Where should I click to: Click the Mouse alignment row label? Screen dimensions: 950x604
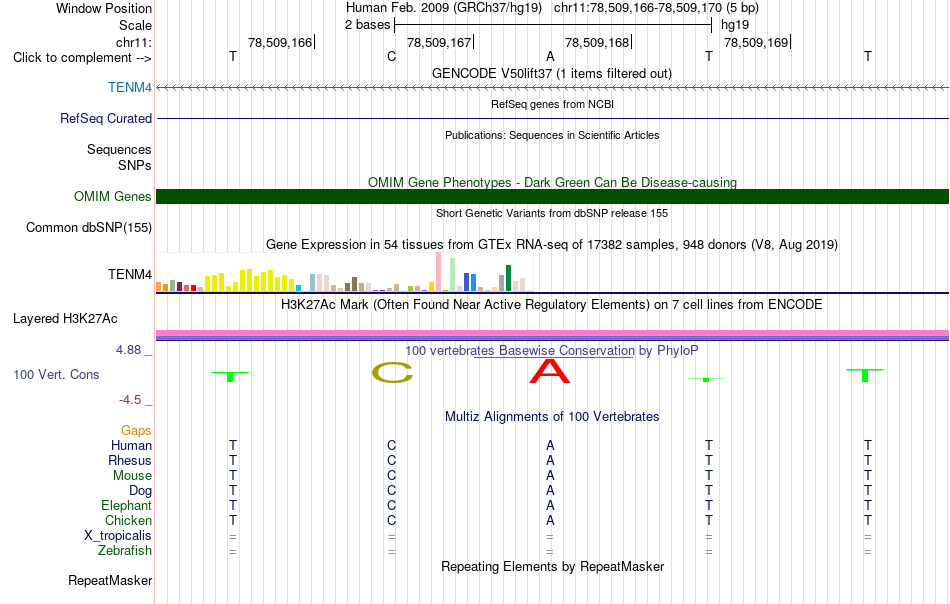pos(132,476)
